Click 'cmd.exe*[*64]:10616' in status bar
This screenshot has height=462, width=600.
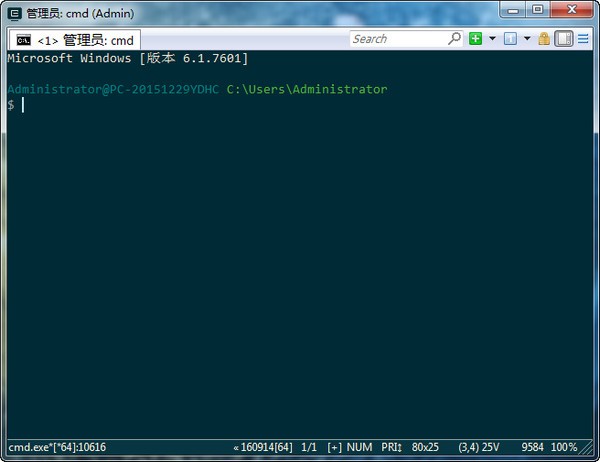tap(57, 447)
